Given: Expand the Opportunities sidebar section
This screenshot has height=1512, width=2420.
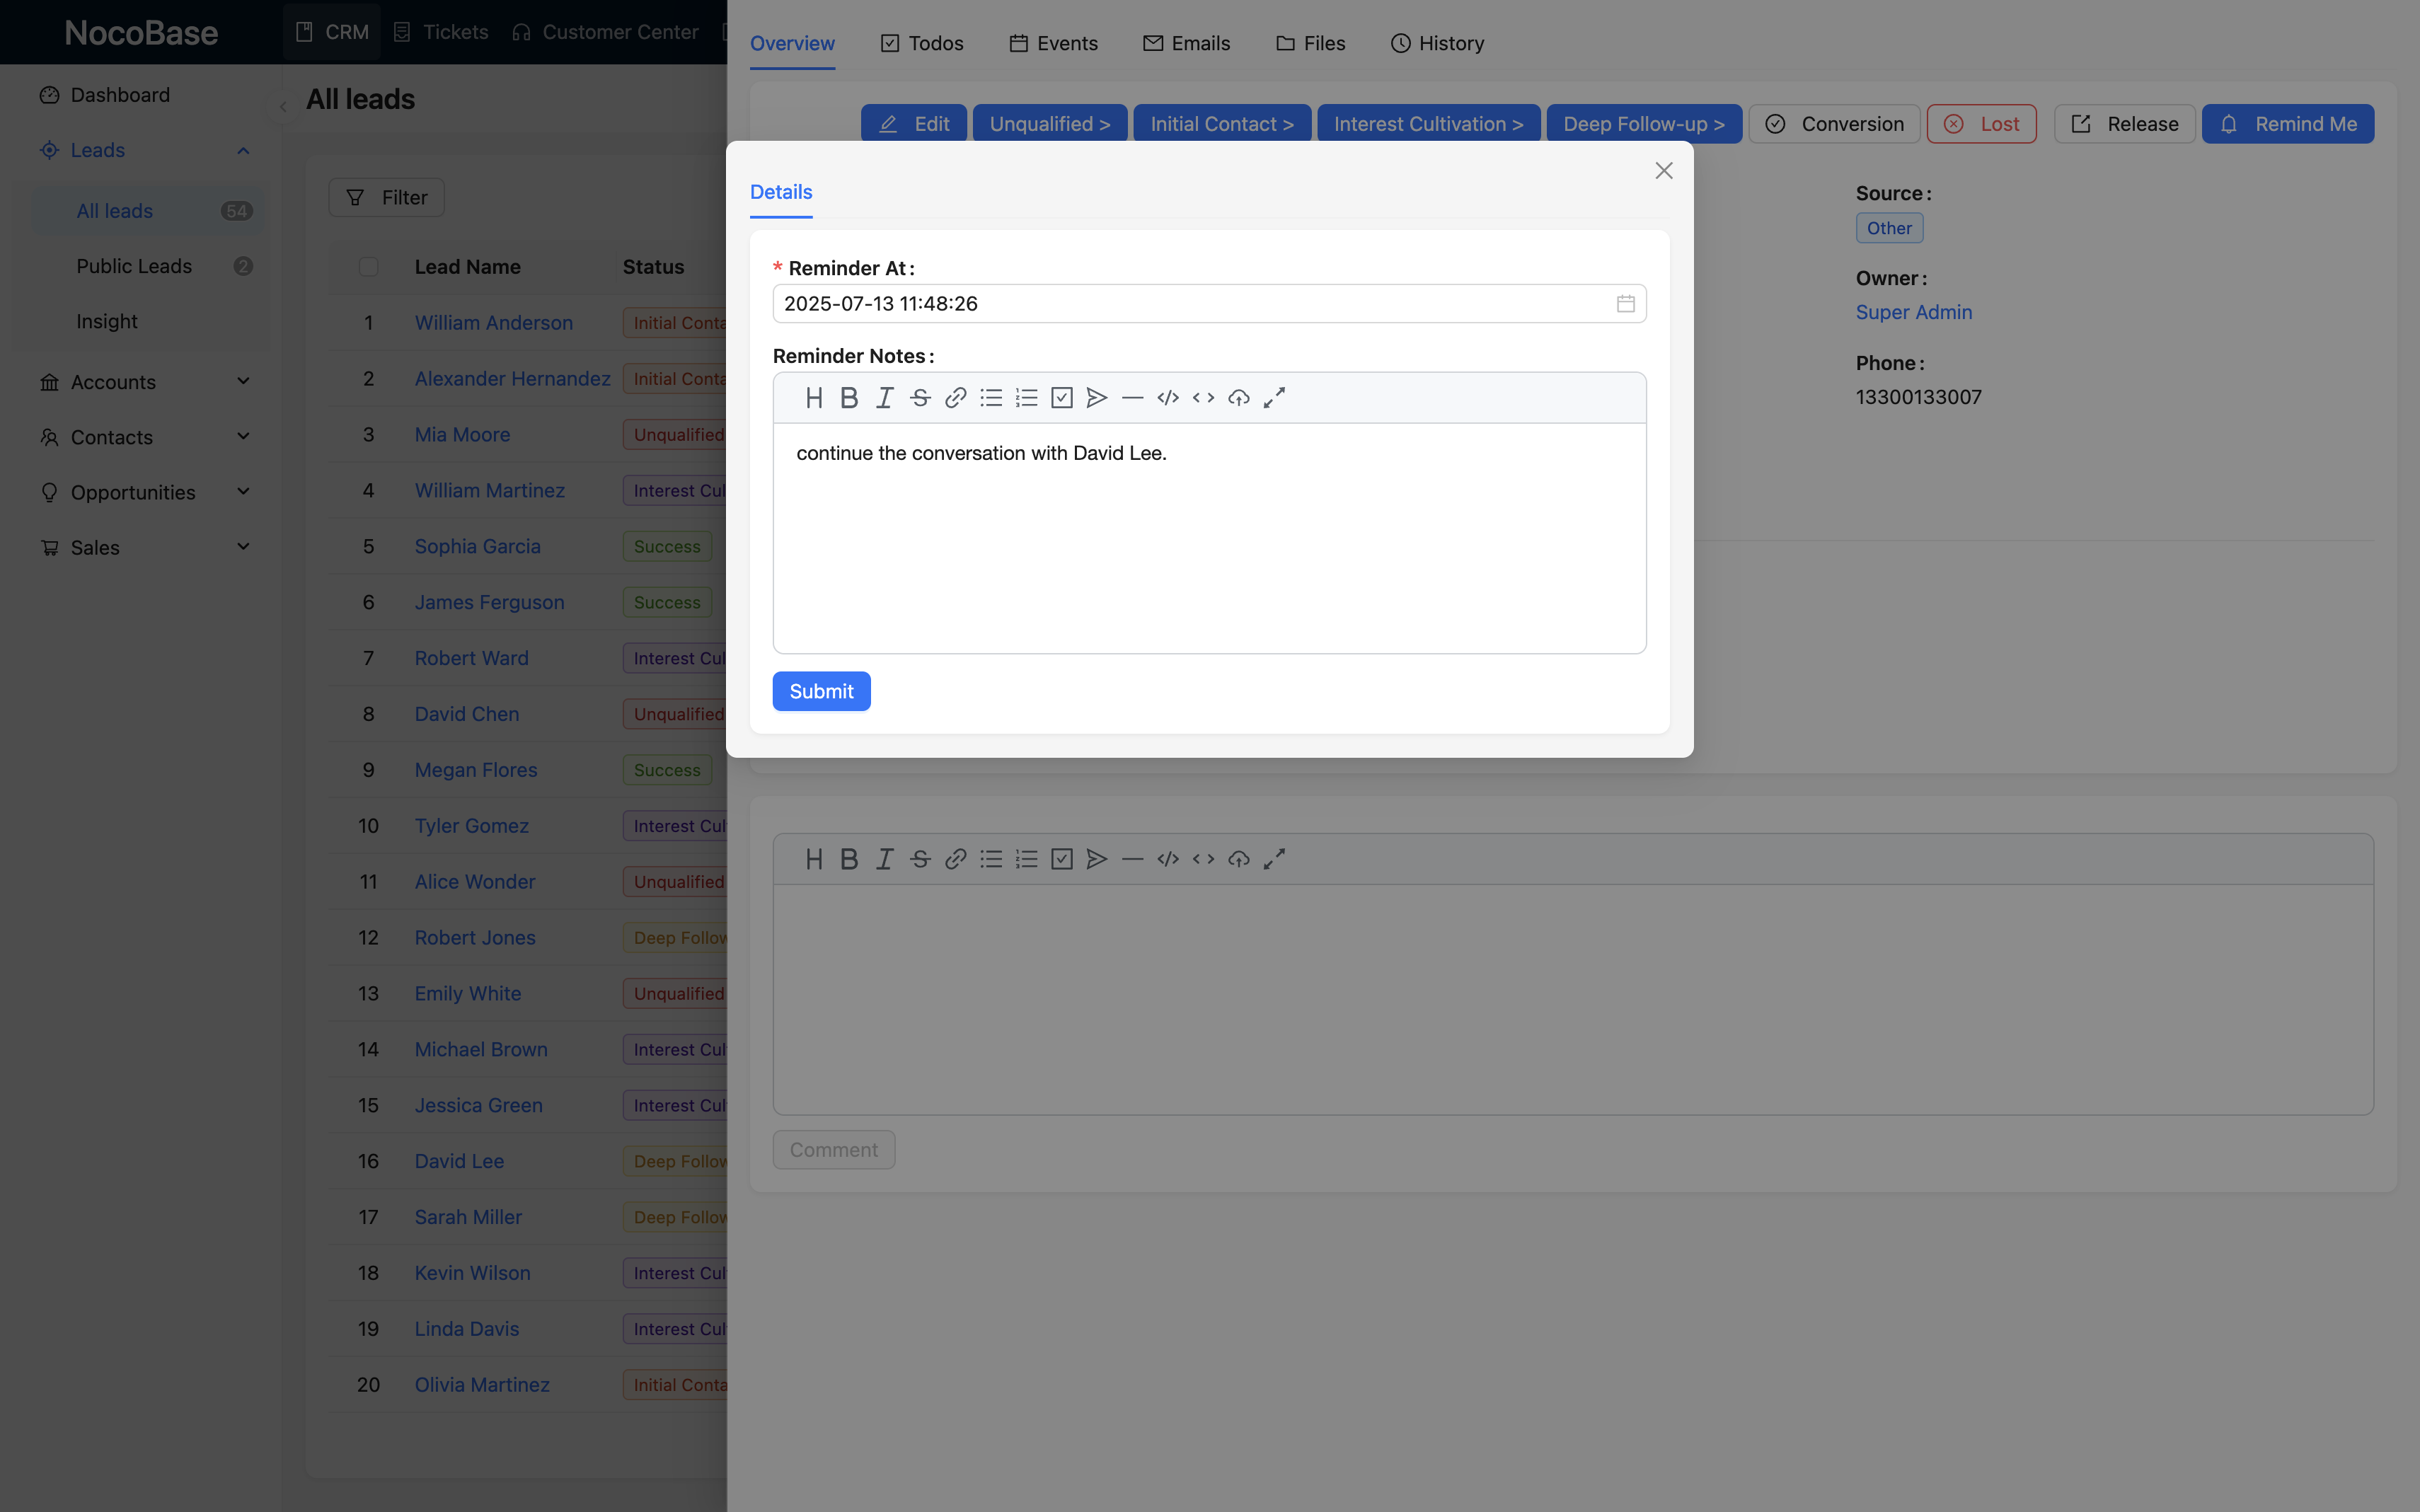Looking at the screenshot, I should pos(243,491).
